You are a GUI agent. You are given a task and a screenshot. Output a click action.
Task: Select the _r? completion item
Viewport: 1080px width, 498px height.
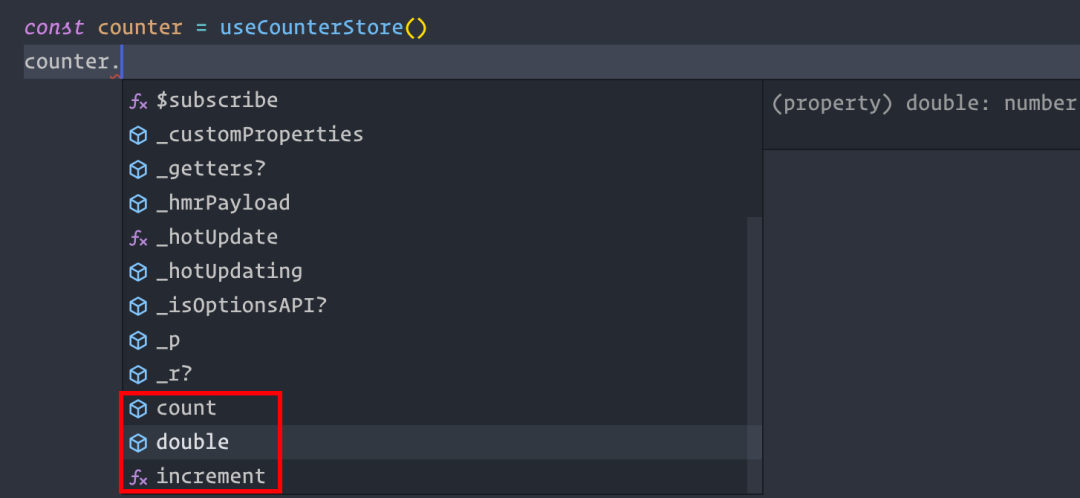pos(174,374)
